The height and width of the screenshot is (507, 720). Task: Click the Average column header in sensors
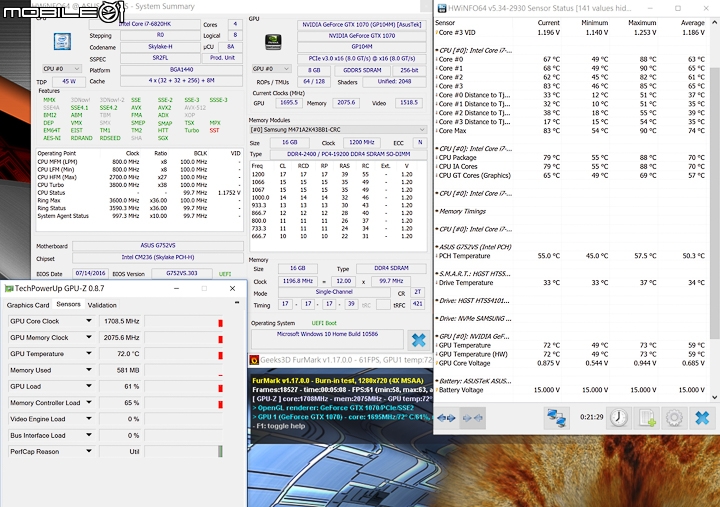point(692,23)
